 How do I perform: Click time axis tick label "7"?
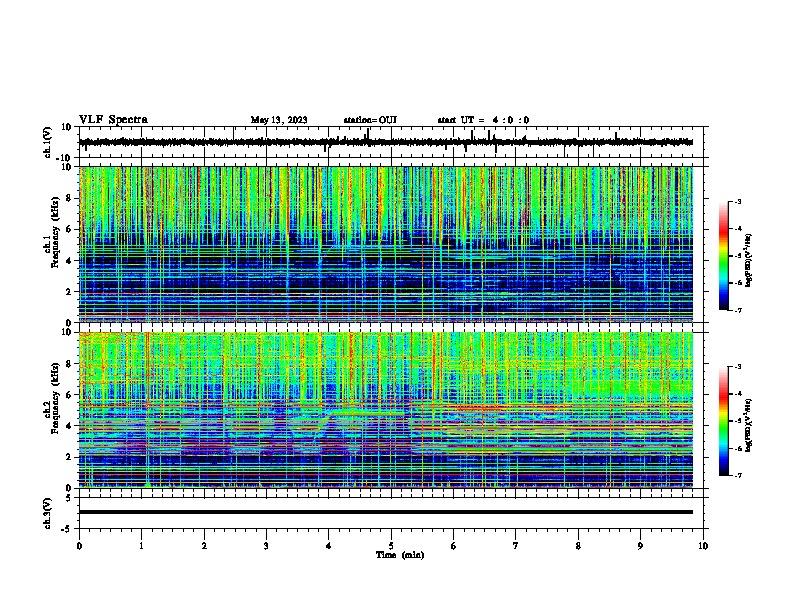click(x=516, y=546)
